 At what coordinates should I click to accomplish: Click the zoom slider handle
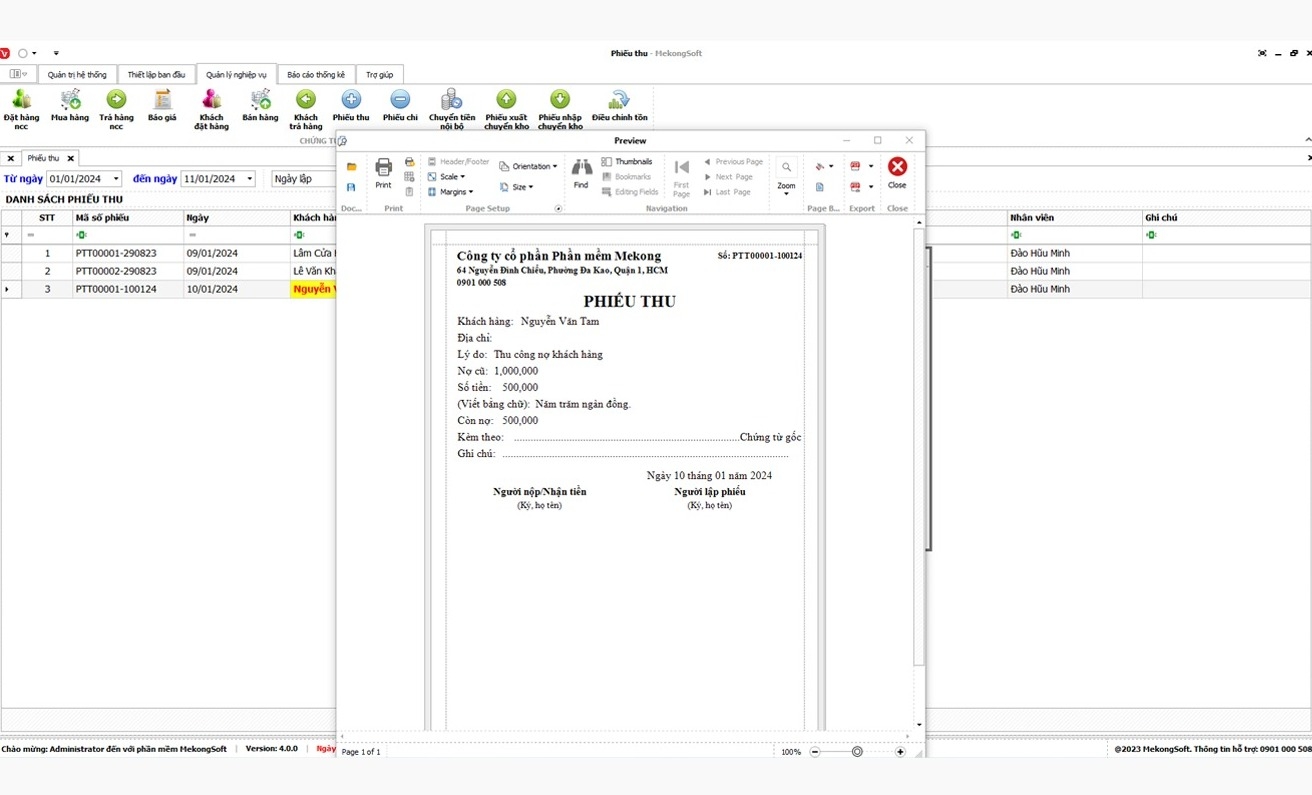click(x=857, y=752)
